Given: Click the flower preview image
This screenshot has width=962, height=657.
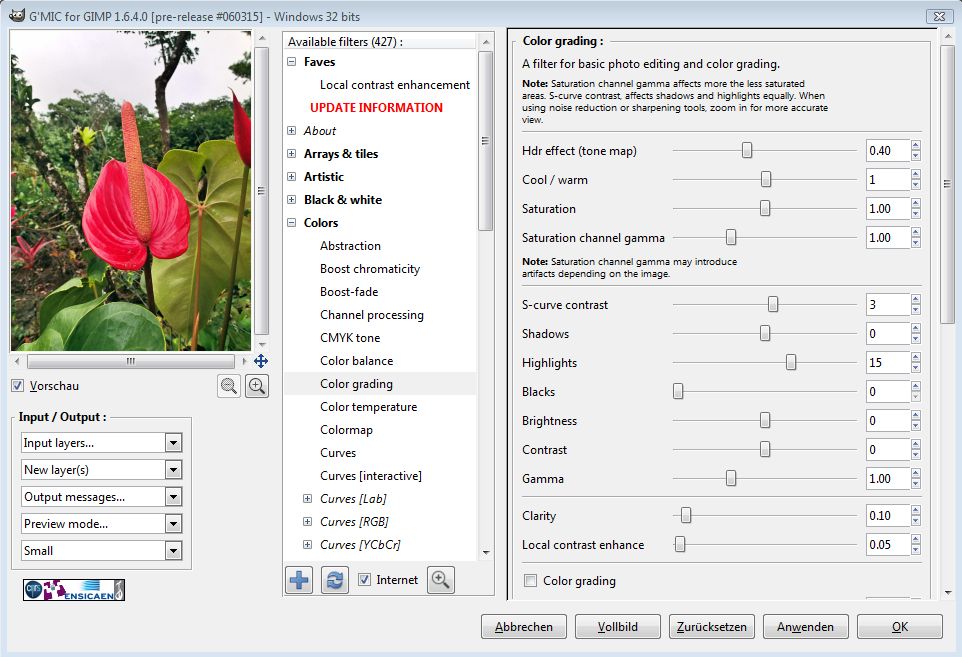Looking at the screenshot, I should pos(131,191).
